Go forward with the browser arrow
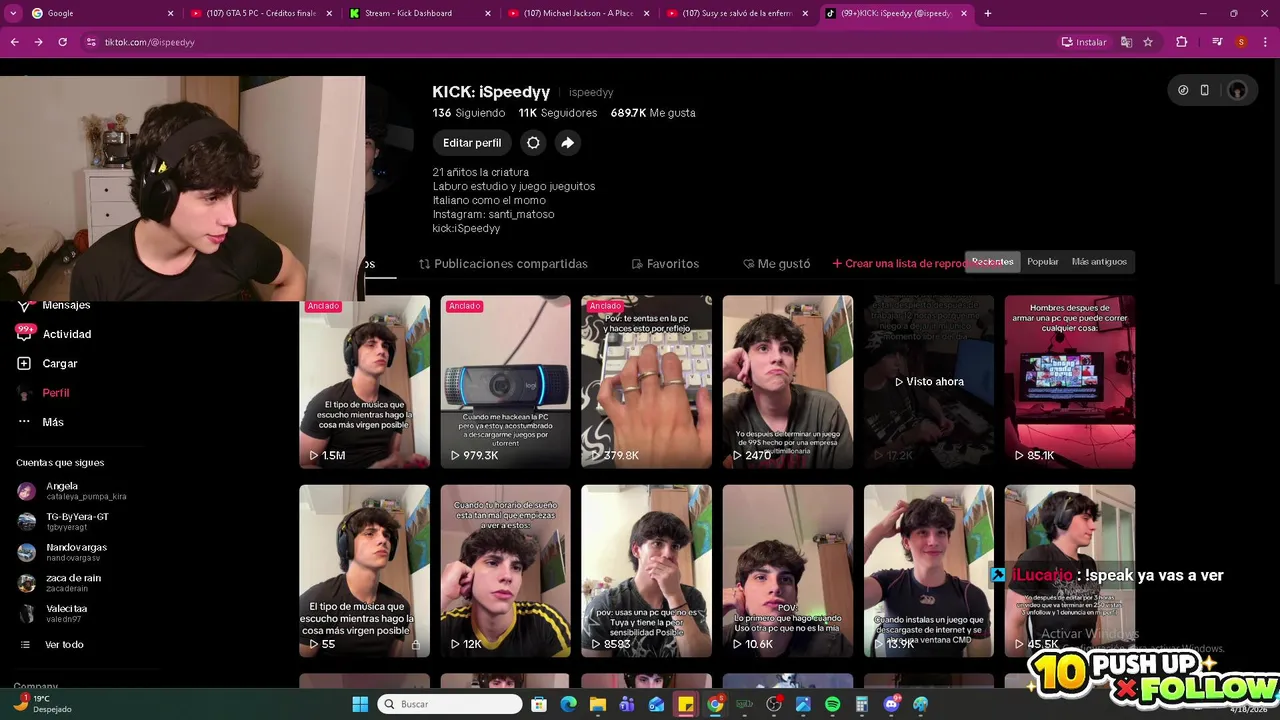The image size is (1280, 720). point(38,42)
